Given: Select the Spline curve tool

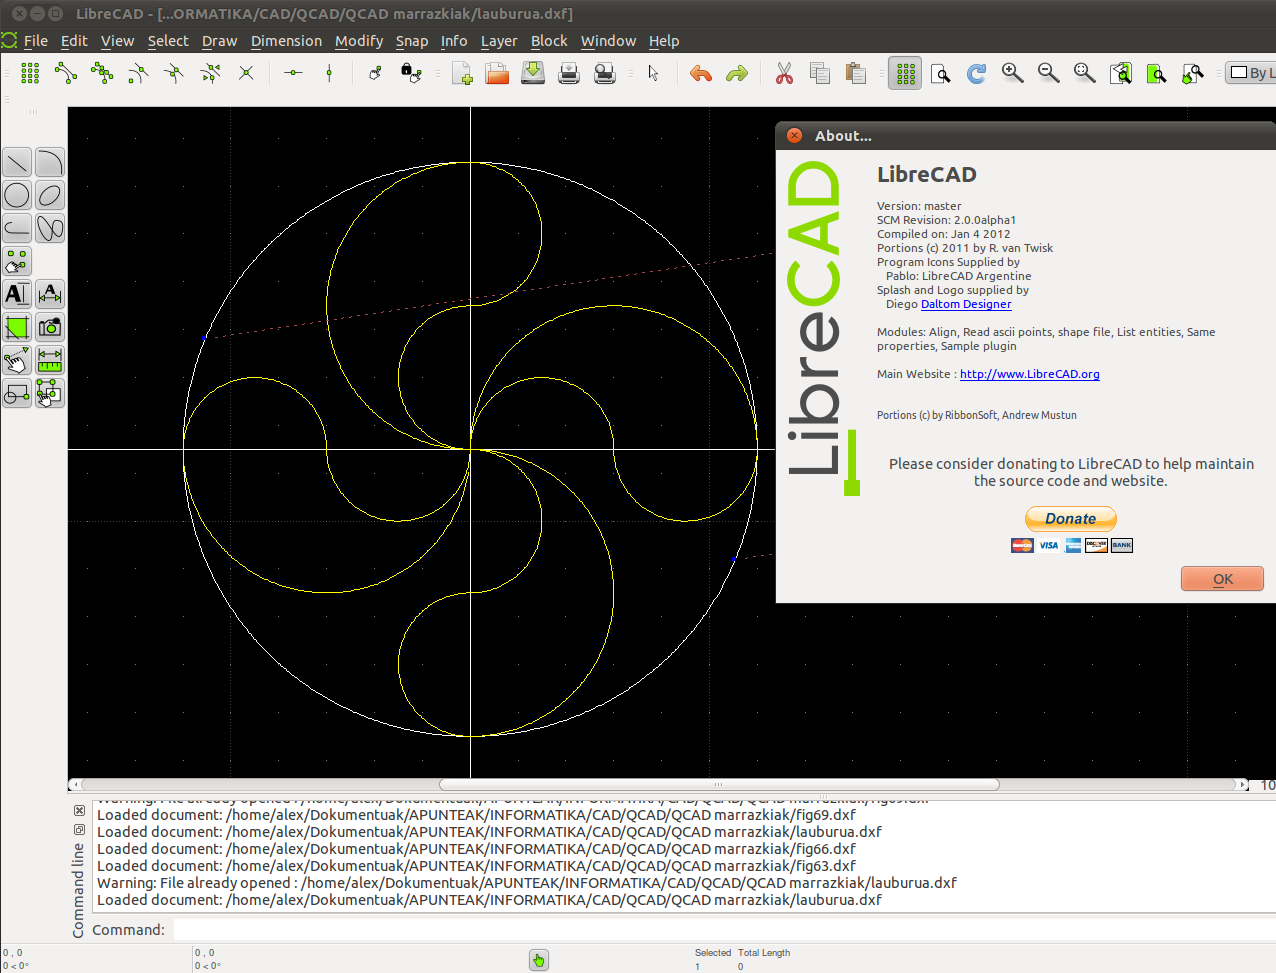Looking at the screenshot, I should point(50,228).
